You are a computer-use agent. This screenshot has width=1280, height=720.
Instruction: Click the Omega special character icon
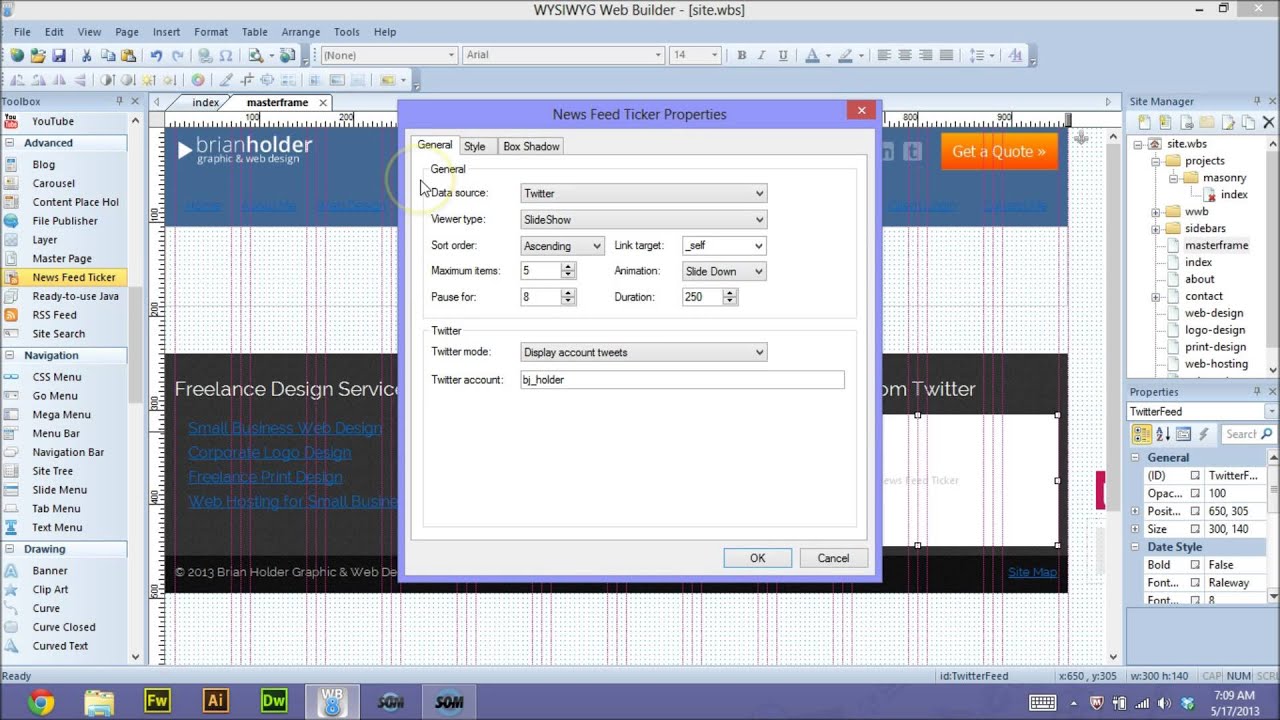click(x=226, y=56)
